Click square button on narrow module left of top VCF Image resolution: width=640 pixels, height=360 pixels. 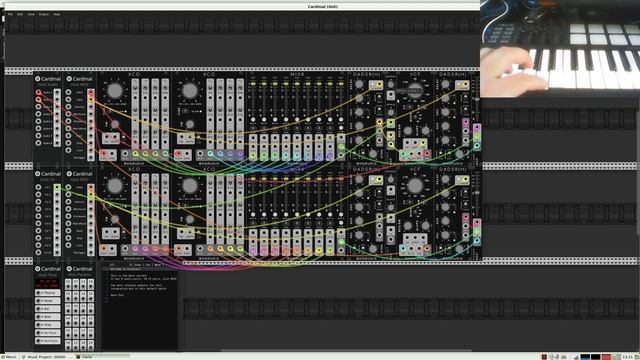[391, 95]
